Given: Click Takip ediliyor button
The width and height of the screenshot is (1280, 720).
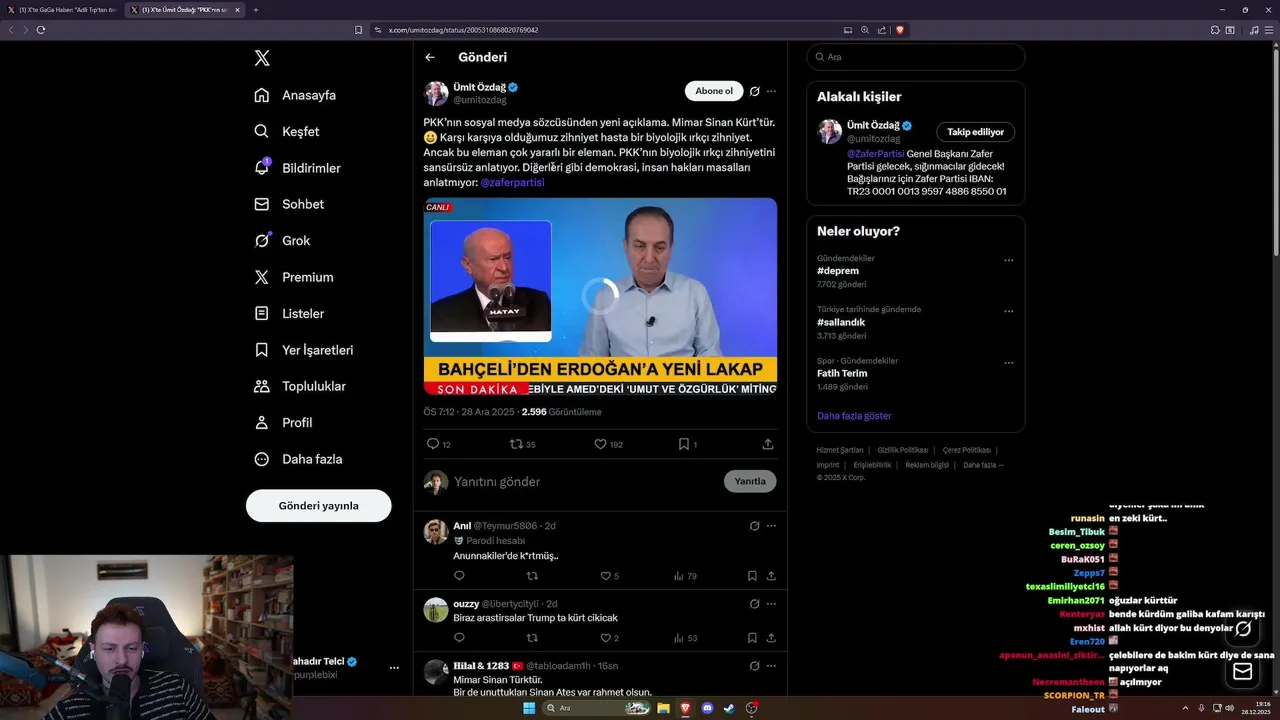Looking at the screenshot, I should [975, 132].
